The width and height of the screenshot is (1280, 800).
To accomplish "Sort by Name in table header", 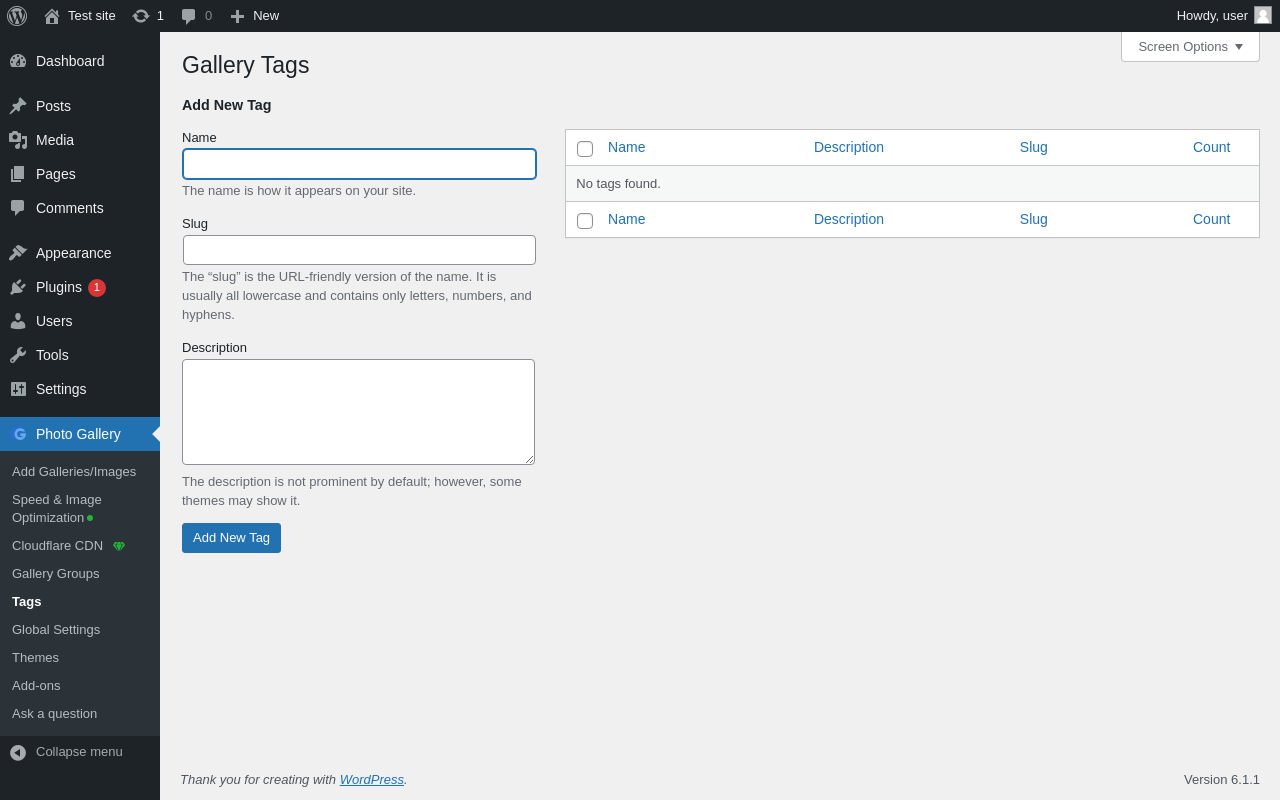I will 627,147.
